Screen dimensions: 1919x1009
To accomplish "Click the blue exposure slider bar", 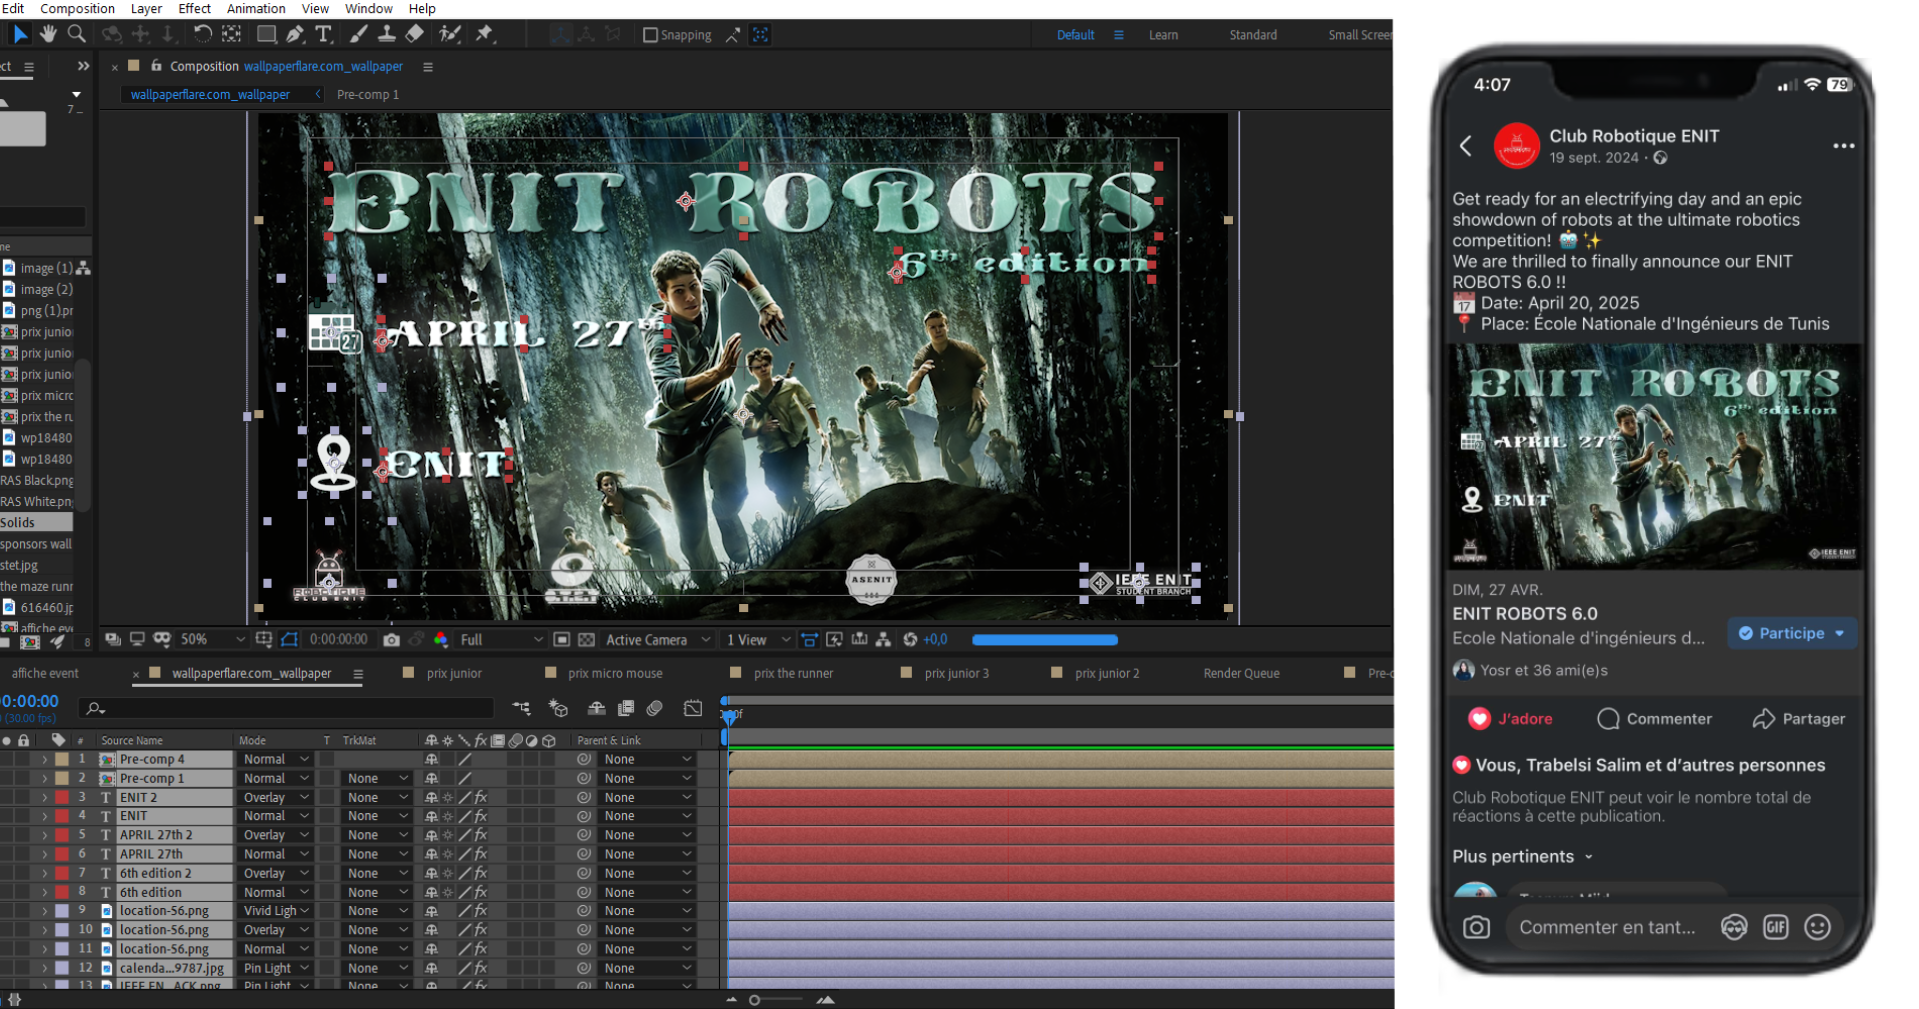I will (x=1045, y=640).
